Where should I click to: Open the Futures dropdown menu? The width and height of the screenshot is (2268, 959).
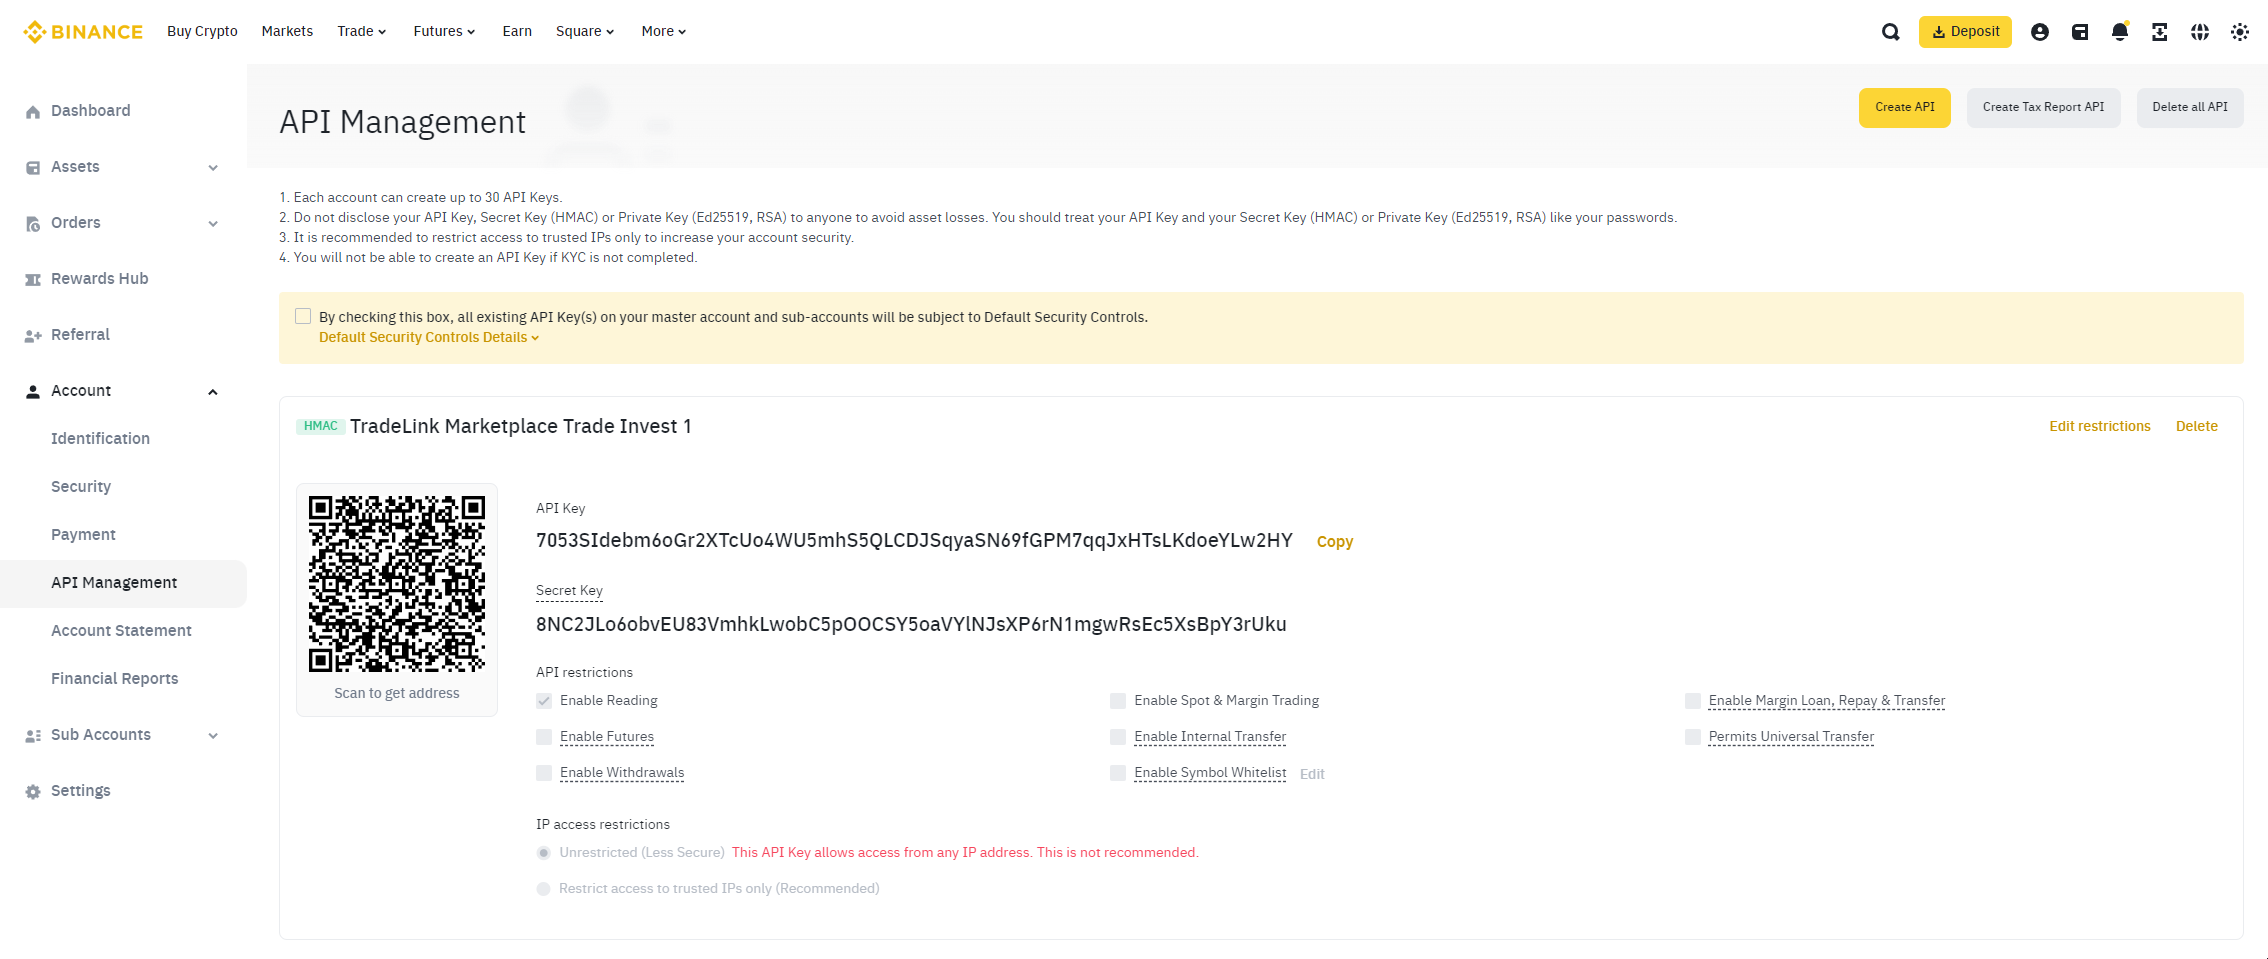(x=444, y=31)
